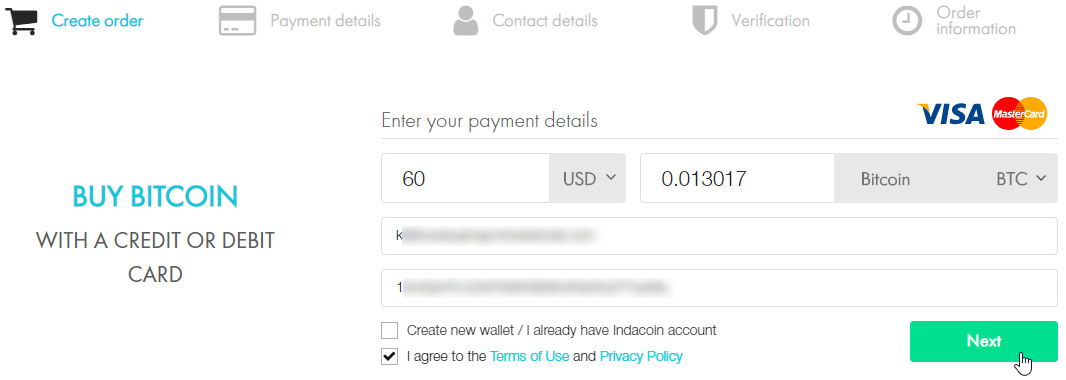
Task: Switch to Payment details step
Action: click(x=326, y=21)
